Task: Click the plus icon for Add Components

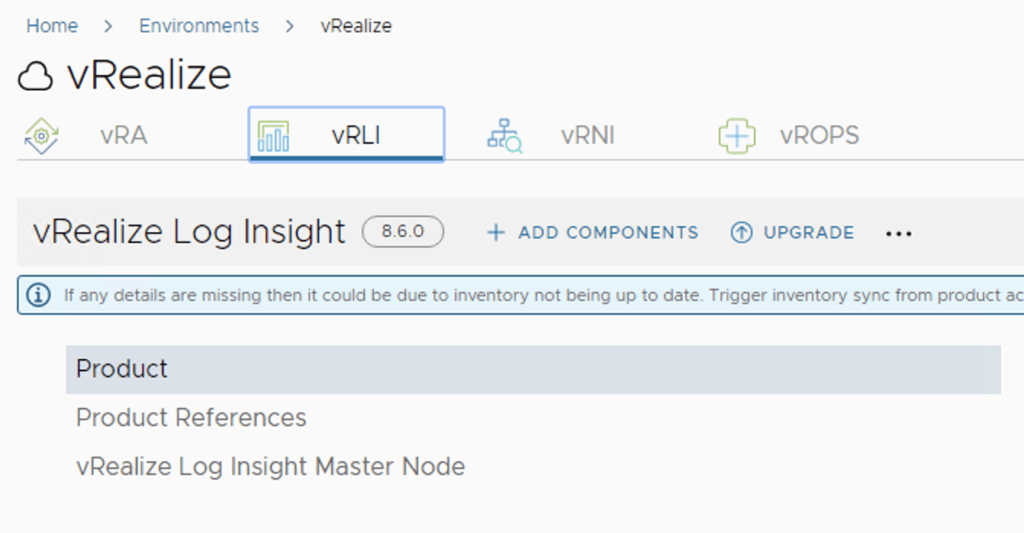Action: click(495, 233)
